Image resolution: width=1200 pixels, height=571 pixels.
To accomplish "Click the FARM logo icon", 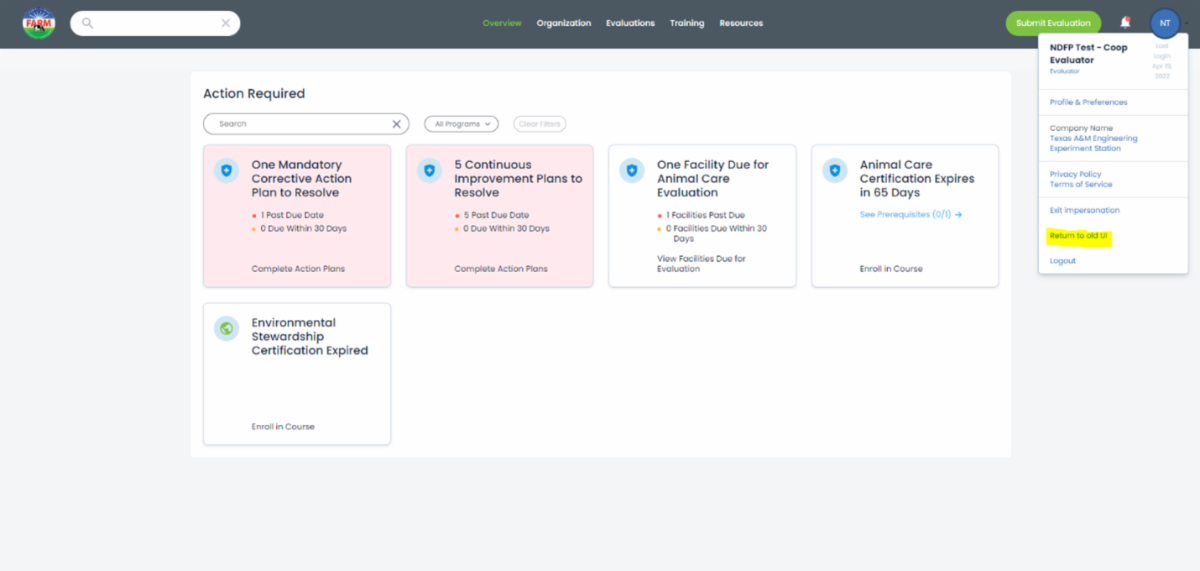I will 39,23.
